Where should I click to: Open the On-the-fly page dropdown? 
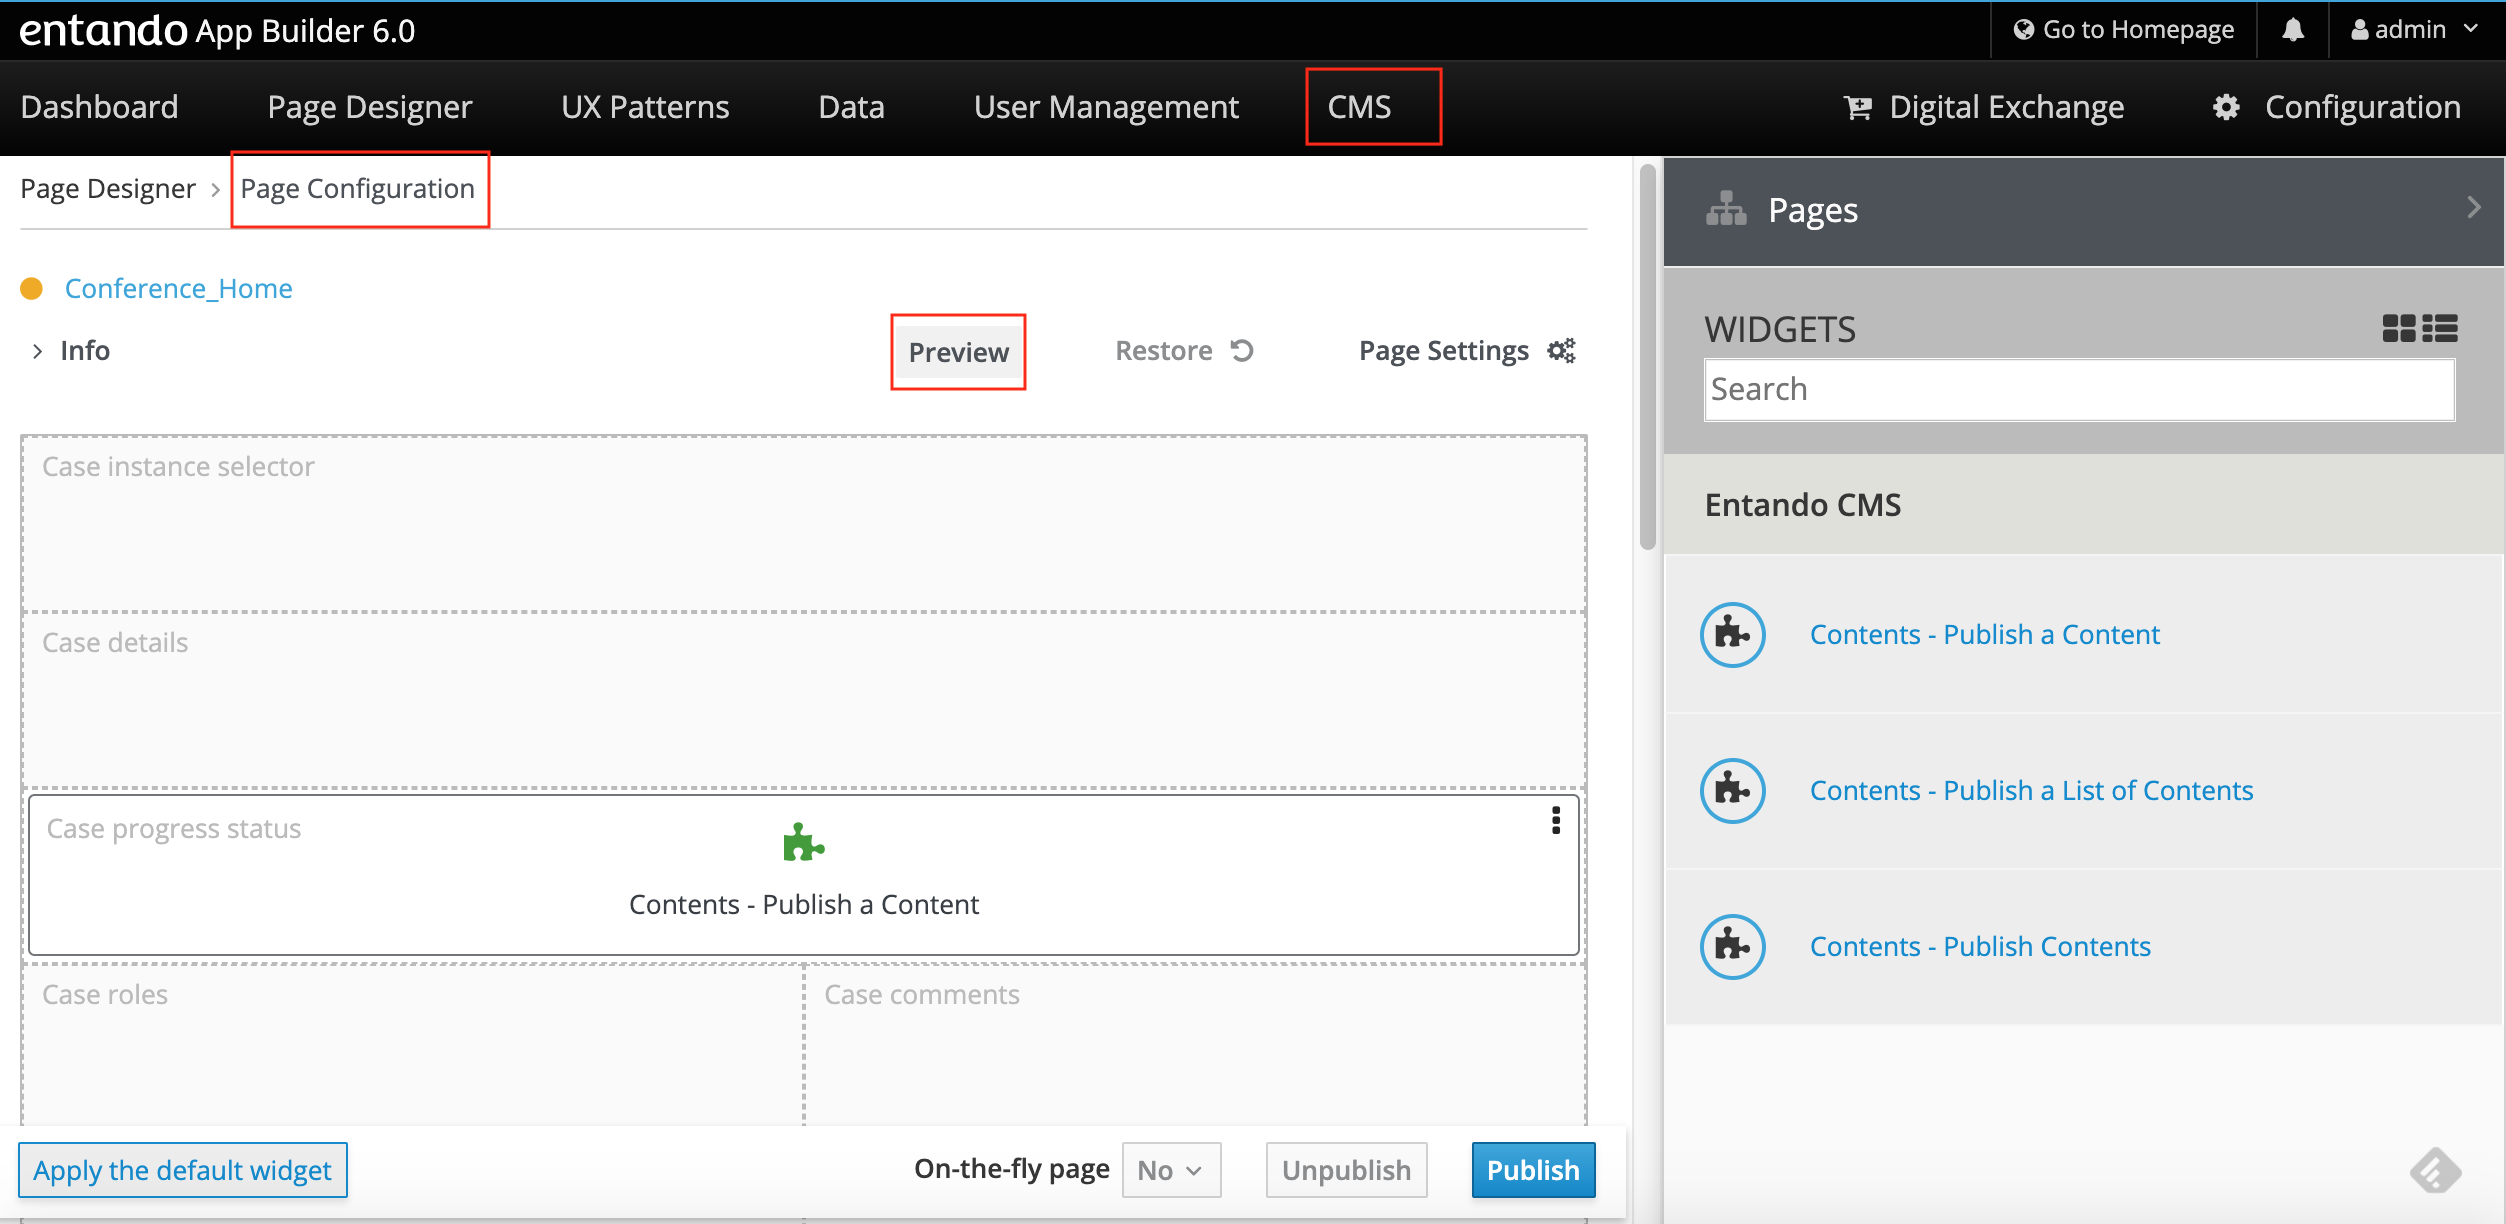[x=1170, y=1170]
